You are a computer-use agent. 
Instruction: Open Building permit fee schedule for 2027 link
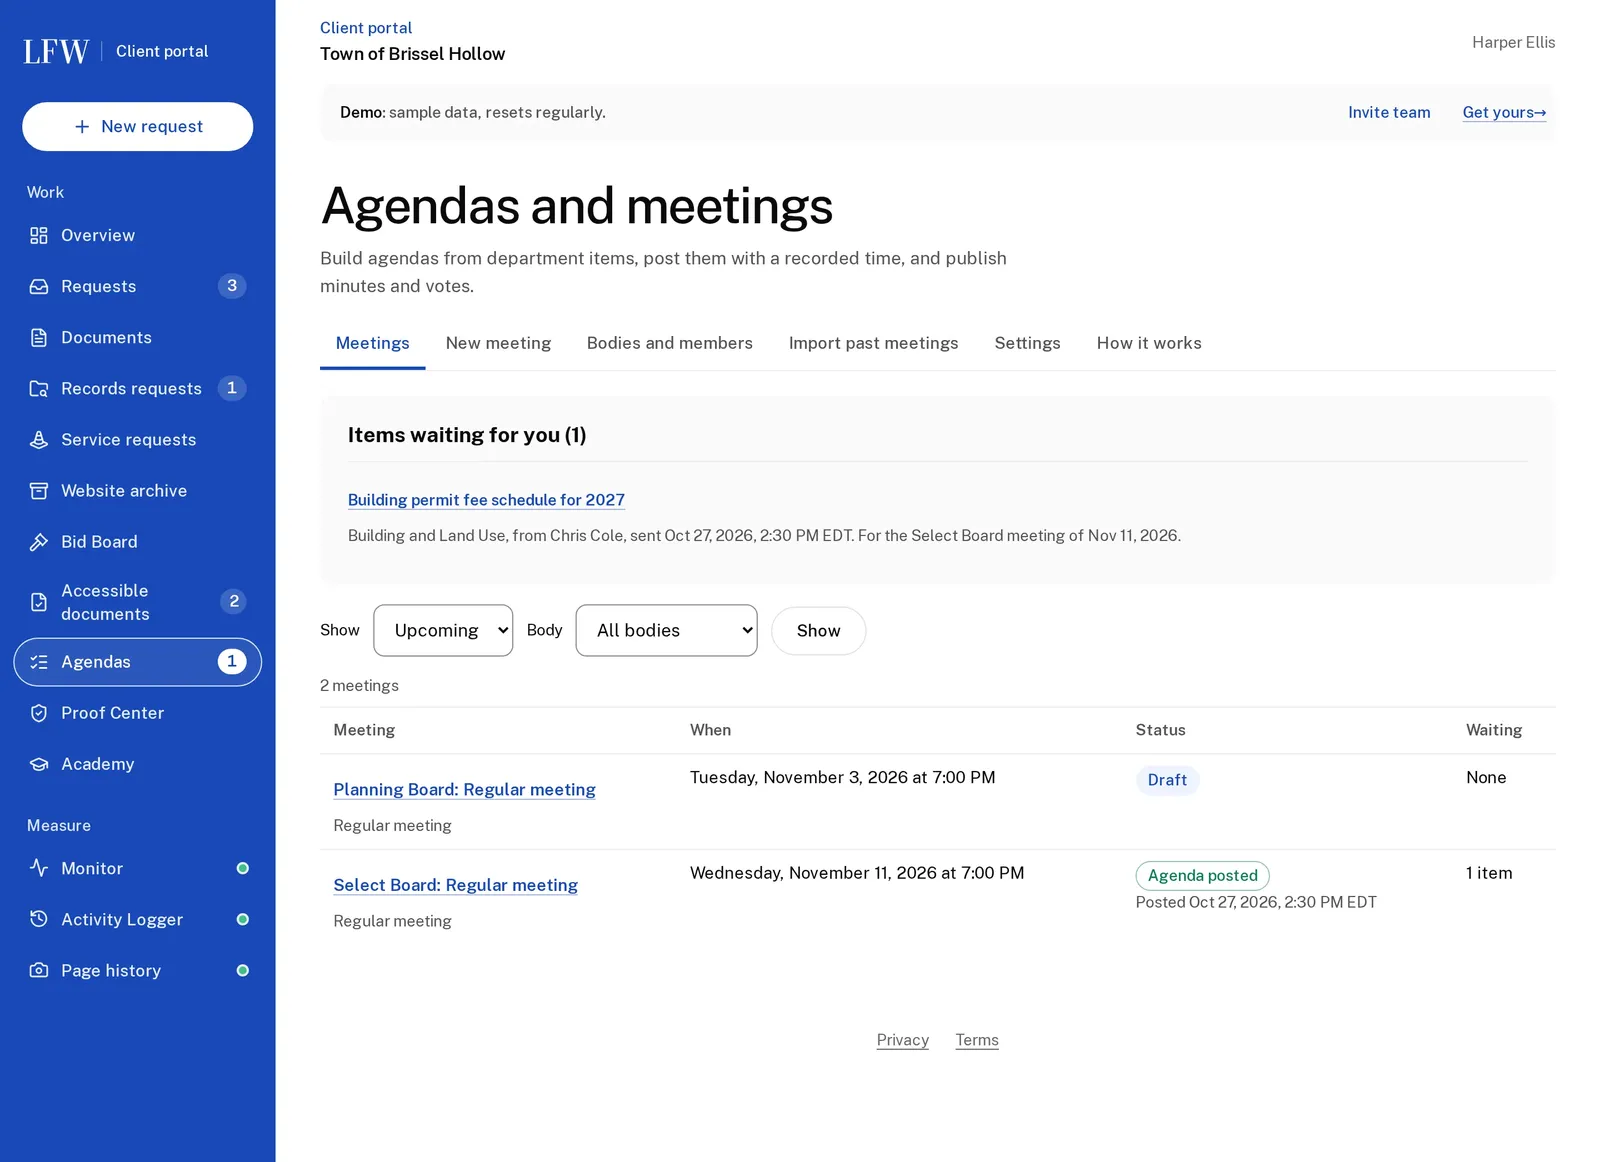click(x=486, y=500)
